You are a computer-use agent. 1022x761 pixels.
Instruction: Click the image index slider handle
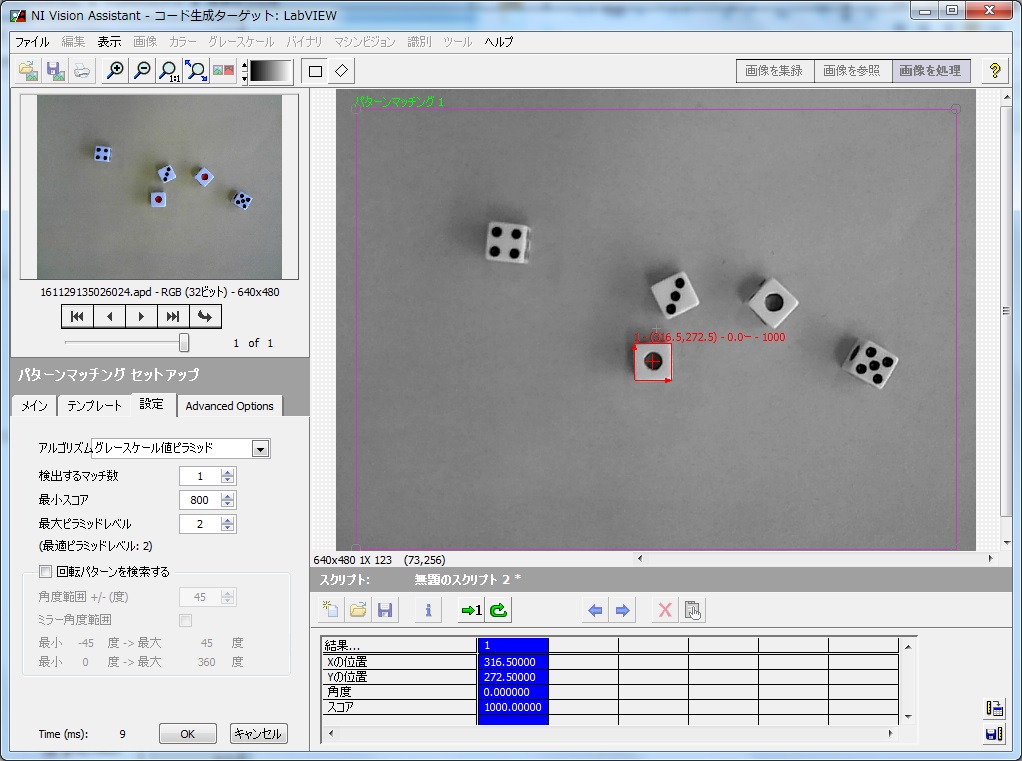coord(184,342)
